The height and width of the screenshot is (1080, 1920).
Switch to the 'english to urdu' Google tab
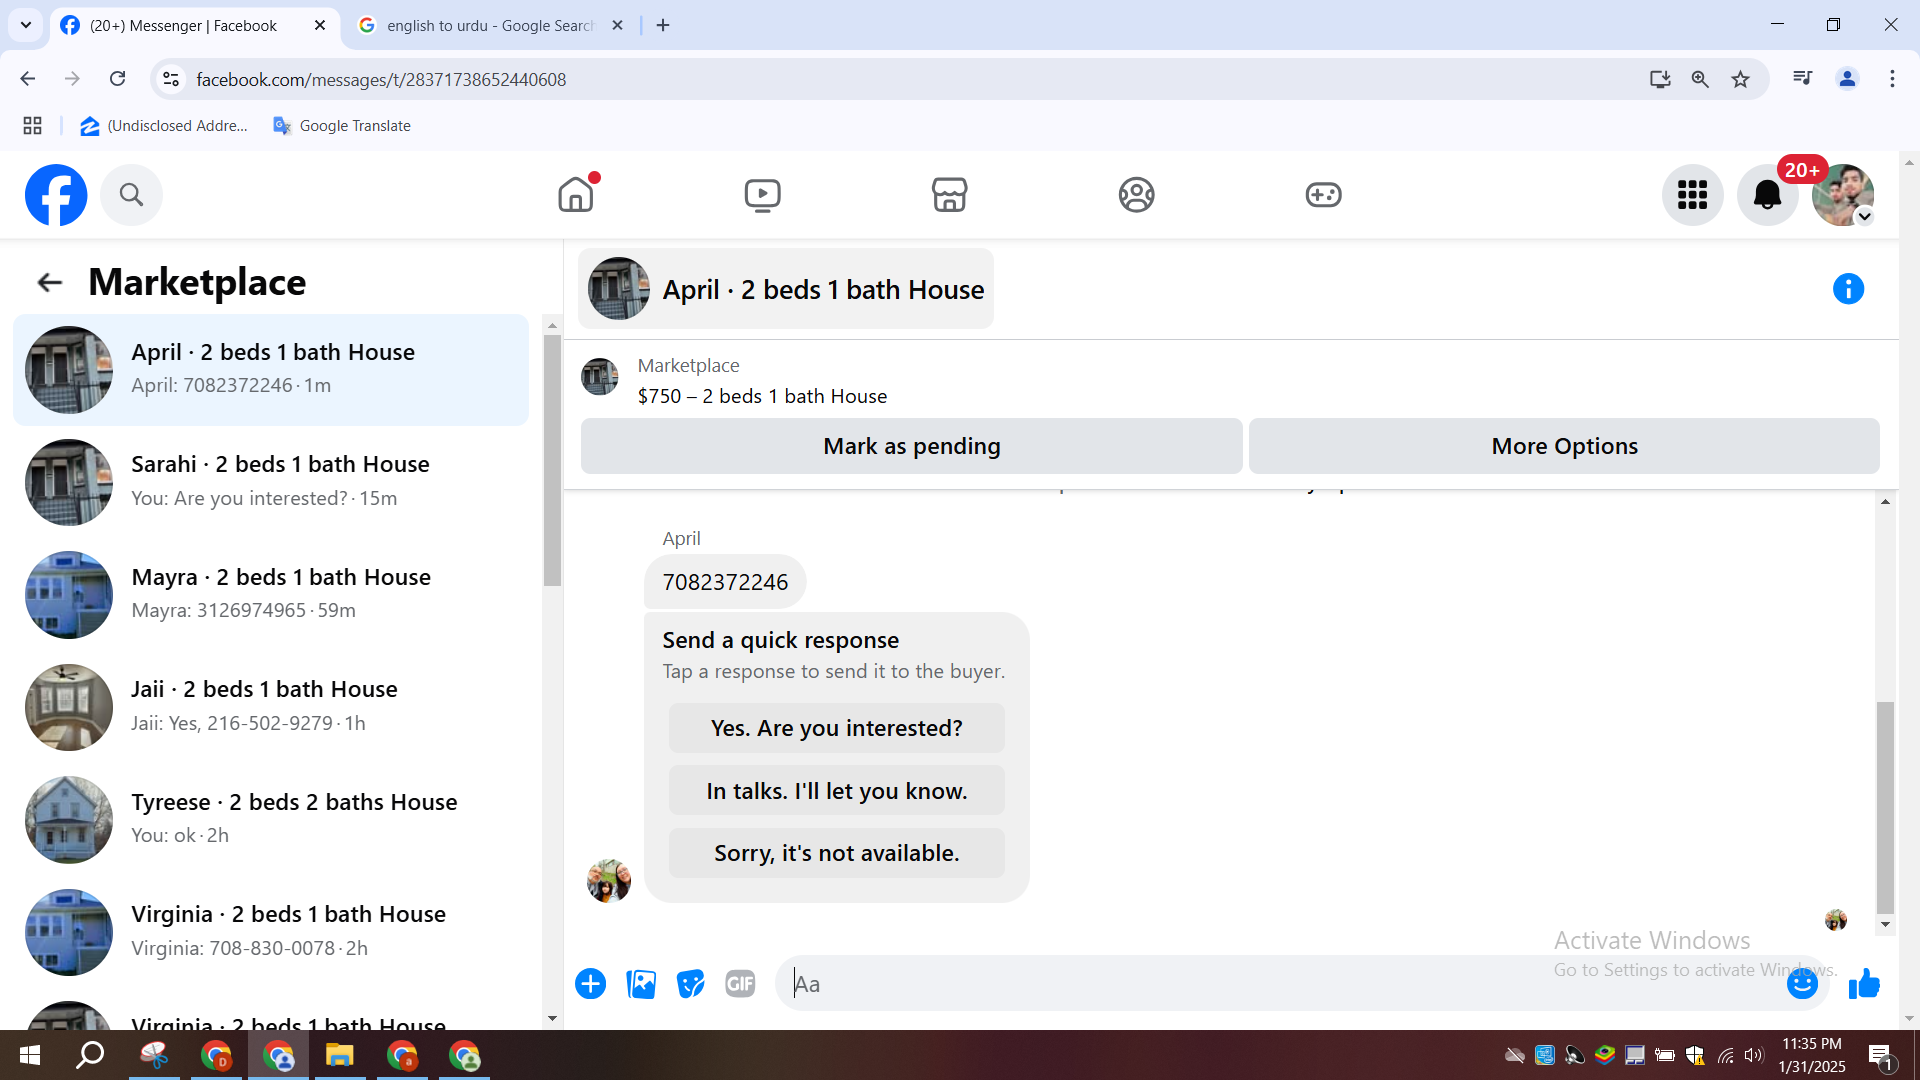pos(490,26)
